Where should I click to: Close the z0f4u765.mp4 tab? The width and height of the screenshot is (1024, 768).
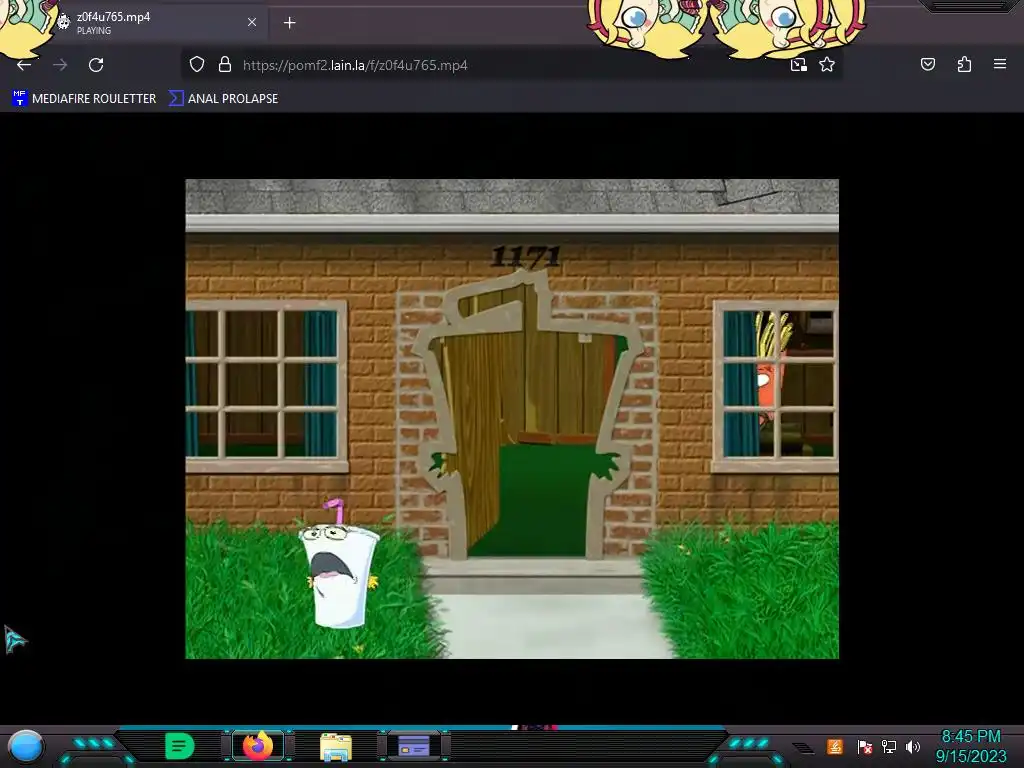(252, 22)
